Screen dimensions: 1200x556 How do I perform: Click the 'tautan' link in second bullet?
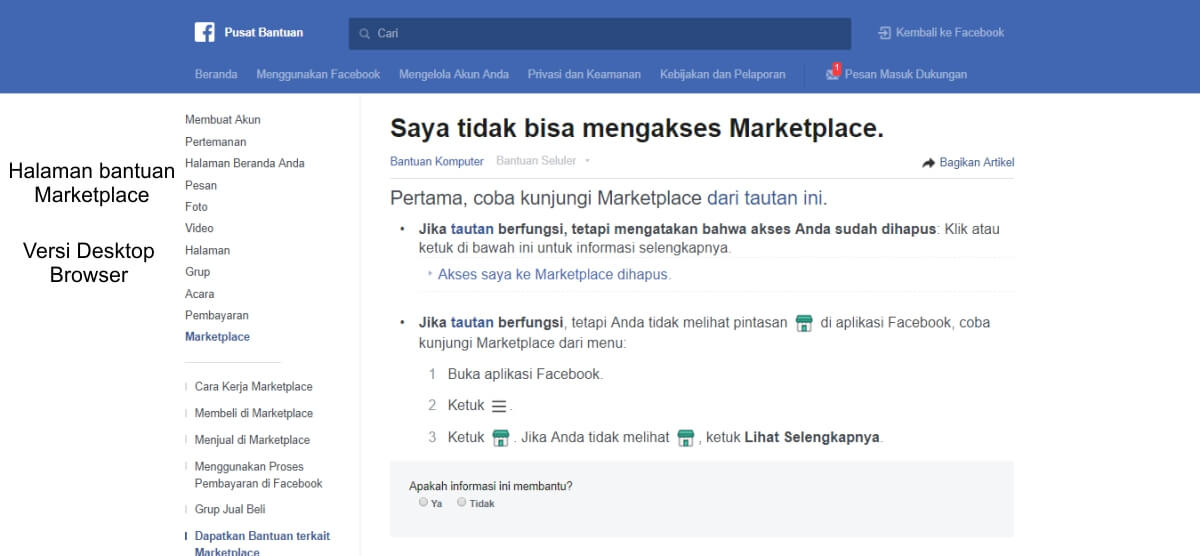472,323
